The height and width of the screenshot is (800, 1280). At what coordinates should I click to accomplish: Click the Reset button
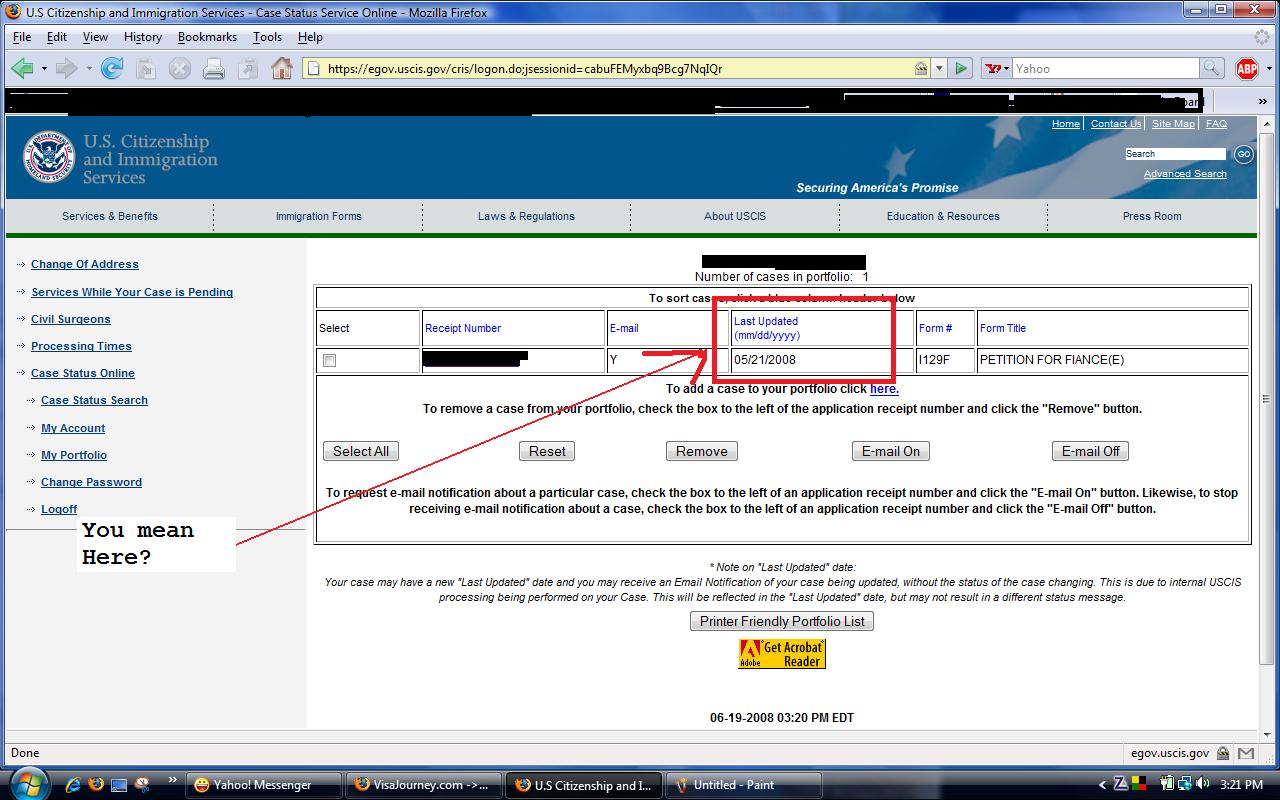tap(547, 451)
